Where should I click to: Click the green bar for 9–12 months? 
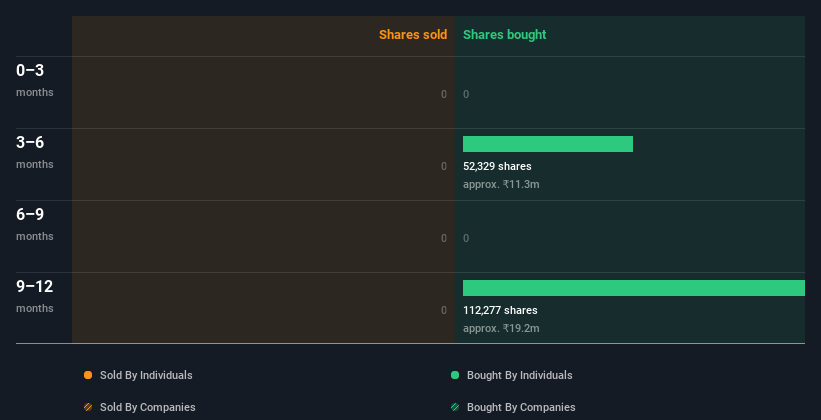[x=634, y=288]
